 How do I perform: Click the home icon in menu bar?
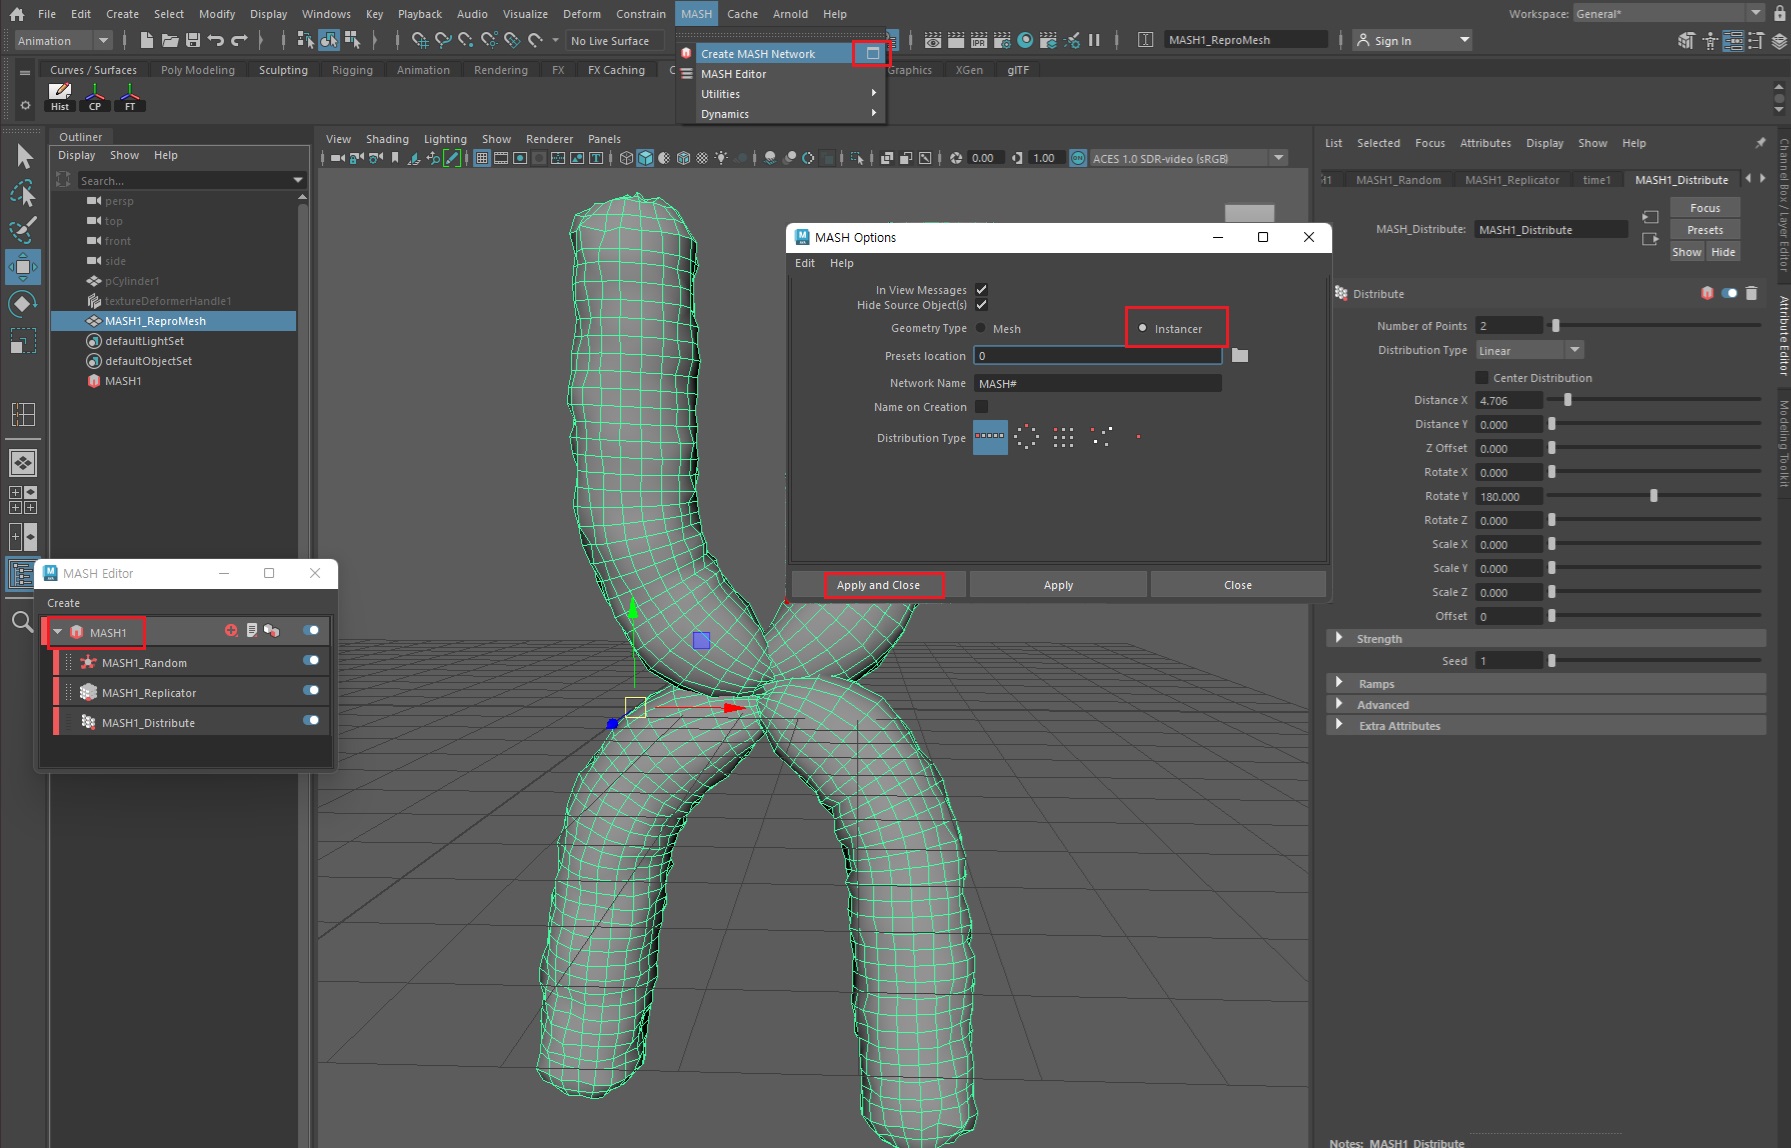(x=17, y=14)
